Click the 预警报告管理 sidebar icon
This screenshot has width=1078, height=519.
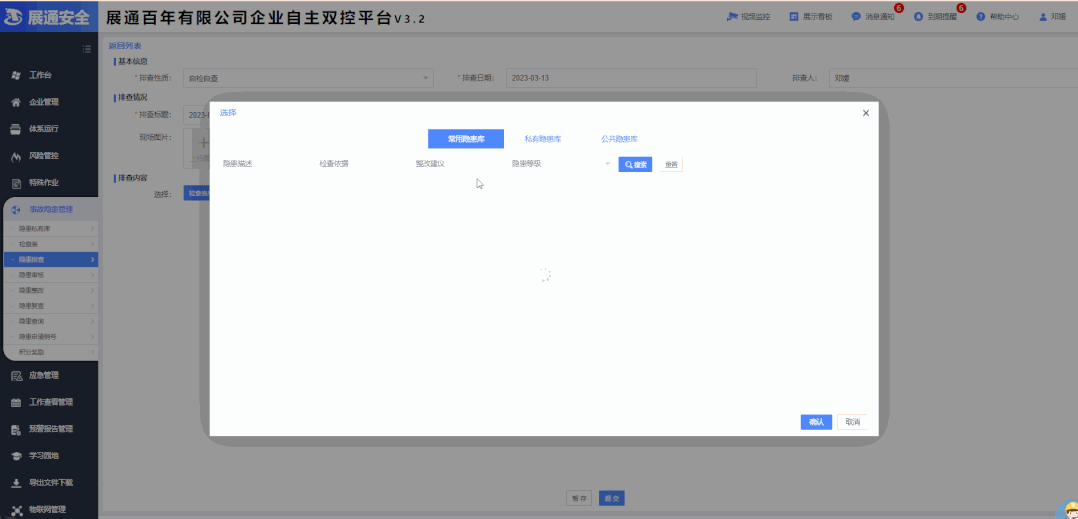click(16, 429)
